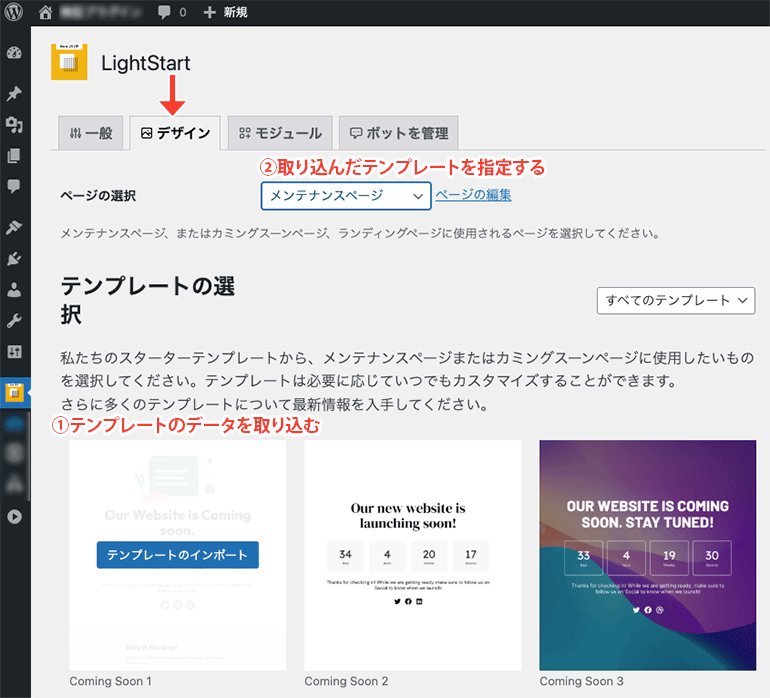
Task: Open Tools wrench icon in sidebar
Action: [x=14, y=321]
